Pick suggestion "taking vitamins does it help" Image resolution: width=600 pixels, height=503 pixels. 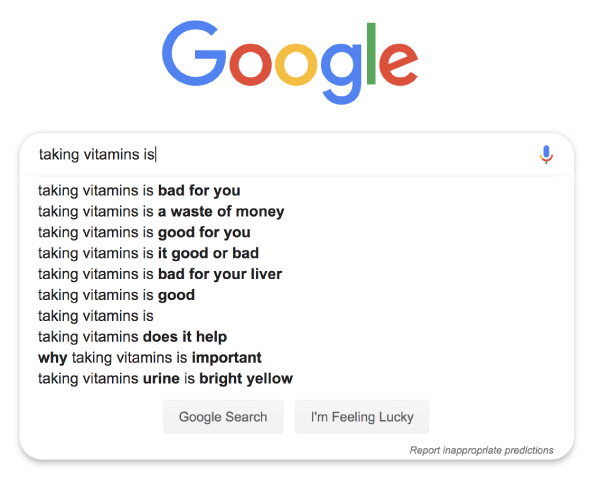click(x=132, y=337)
